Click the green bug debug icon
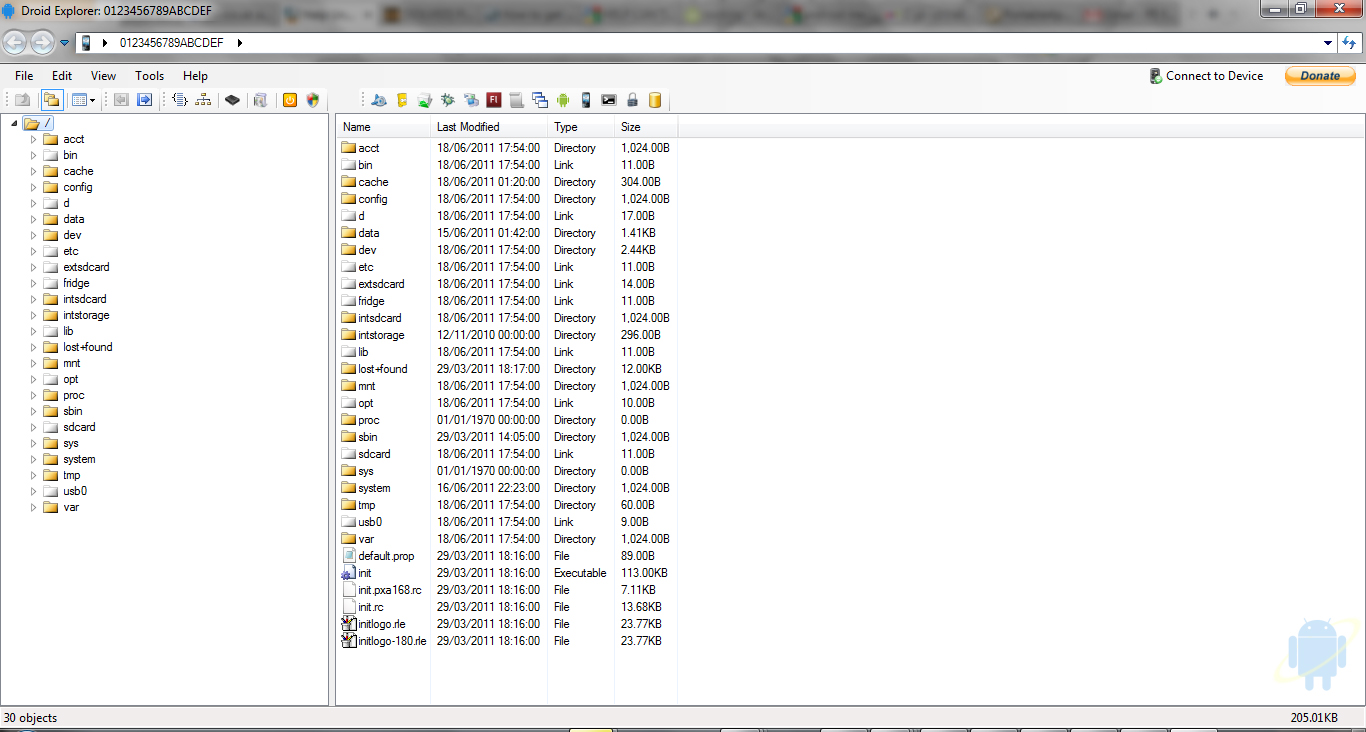 [448, 100]
